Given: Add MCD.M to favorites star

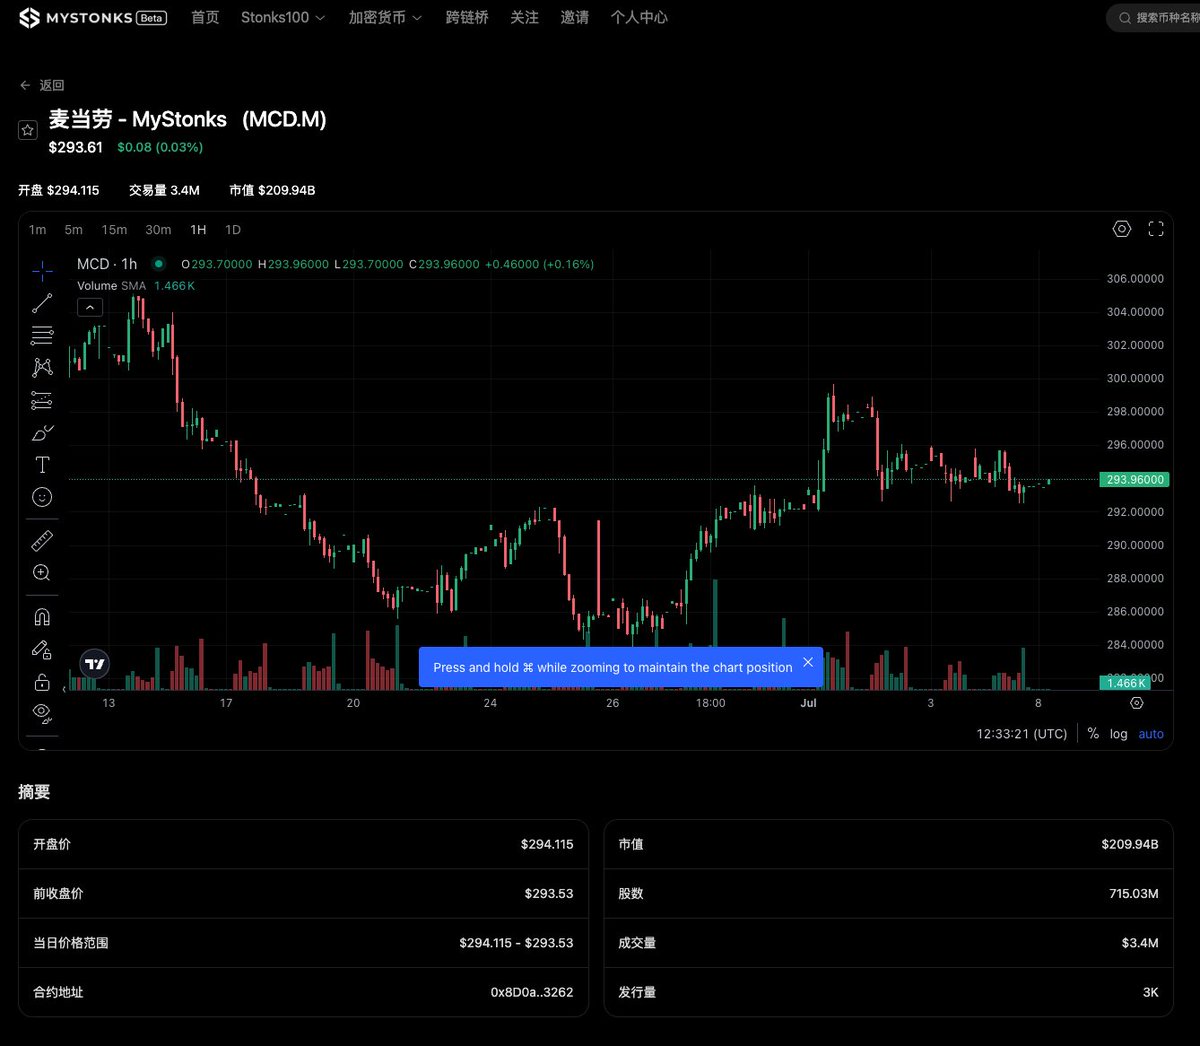Looking at the screenshot, I should click(x=28, y=130).
